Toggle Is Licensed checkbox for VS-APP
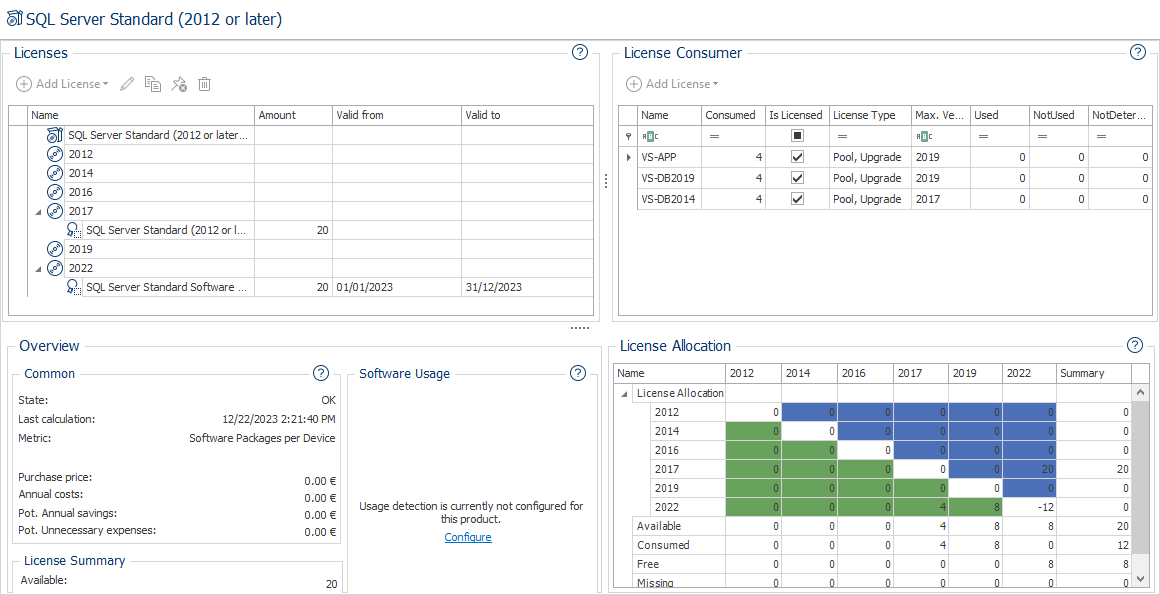Screen dimensions: 1160x595 797,157
